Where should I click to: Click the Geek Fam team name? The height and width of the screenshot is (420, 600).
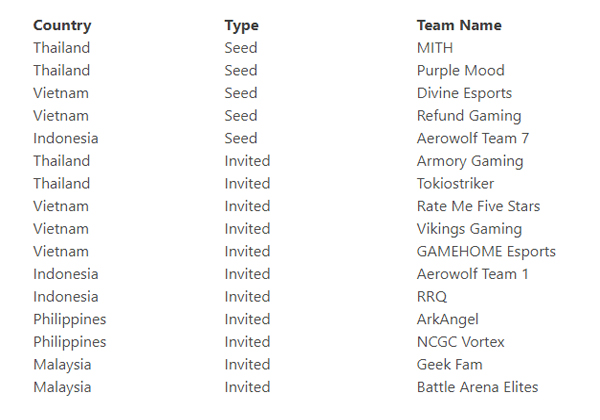[x=450, y=365]
